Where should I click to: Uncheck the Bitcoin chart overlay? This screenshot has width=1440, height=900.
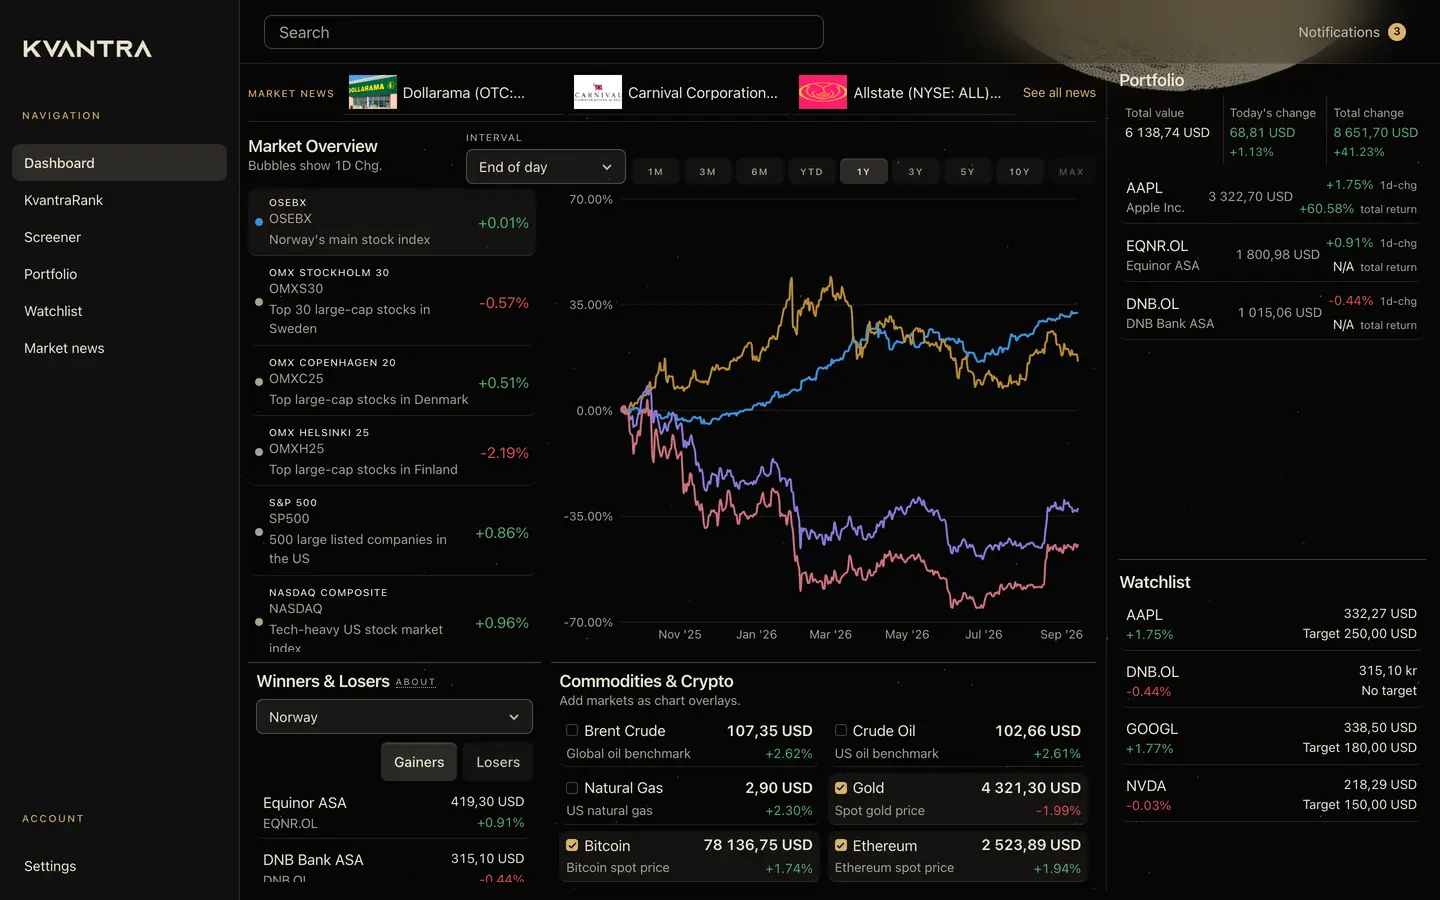point(572,845)
